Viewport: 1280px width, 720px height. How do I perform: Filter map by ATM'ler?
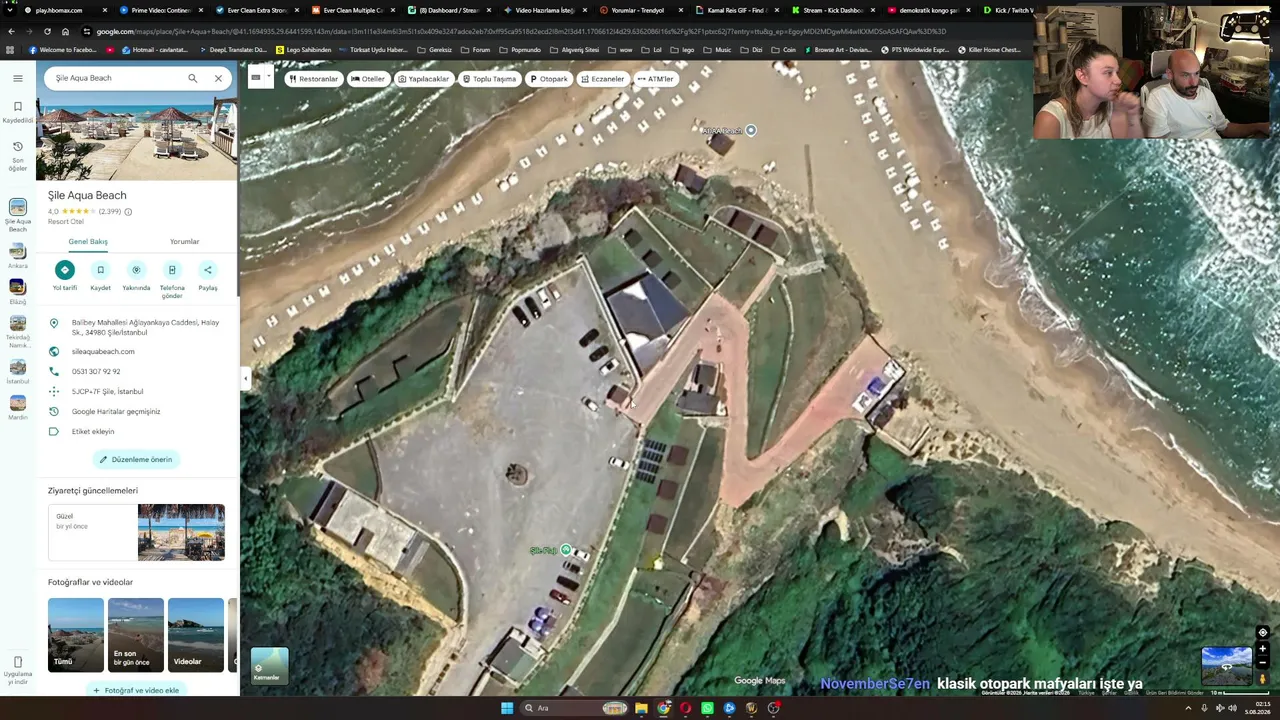point(656,79)
